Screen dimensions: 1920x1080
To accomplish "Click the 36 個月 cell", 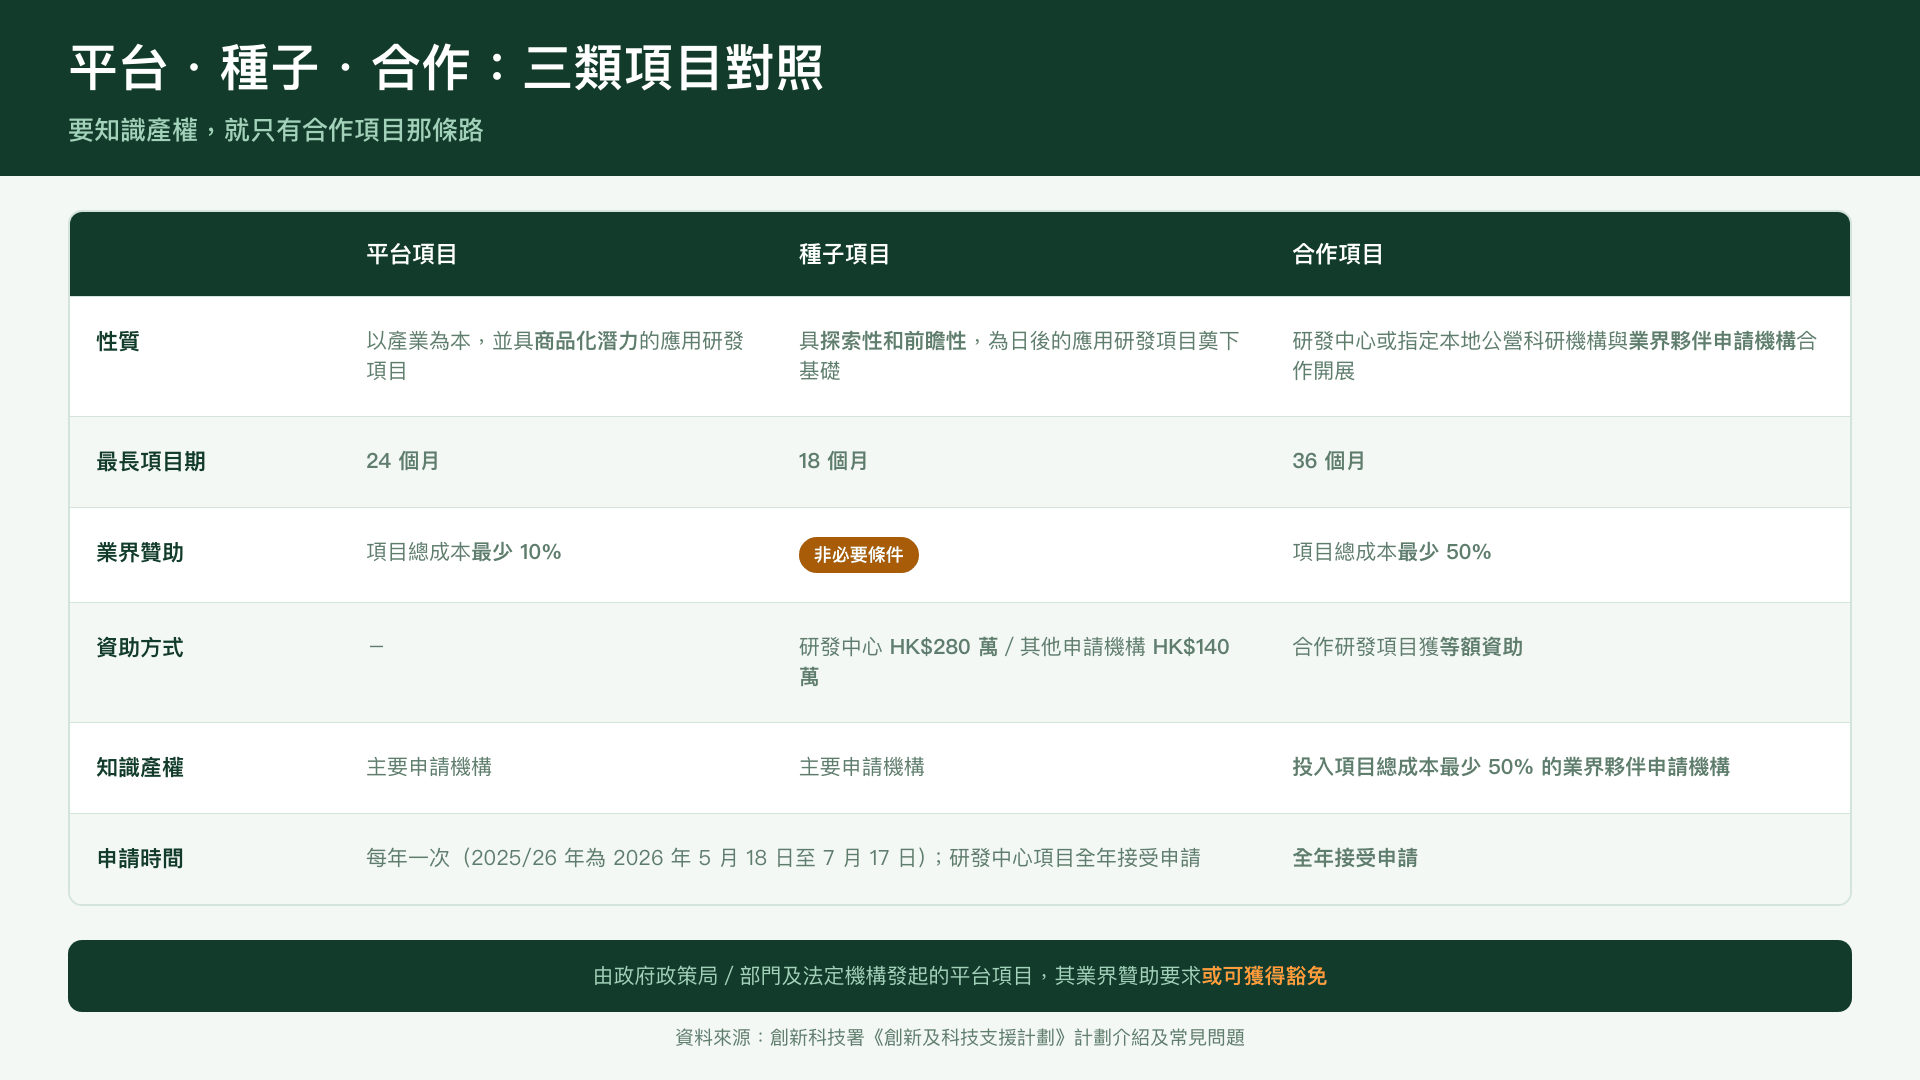I will coord(1329,461).
